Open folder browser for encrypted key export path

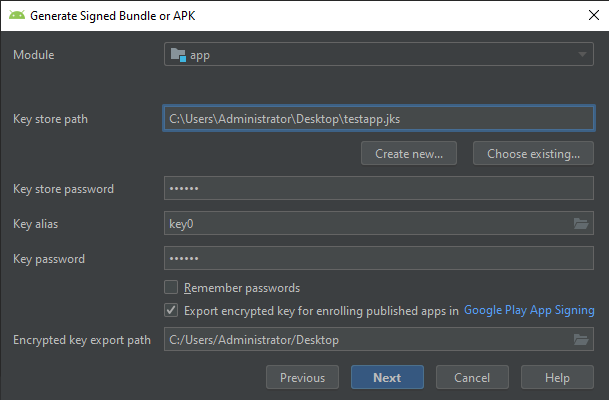(581, 340)
